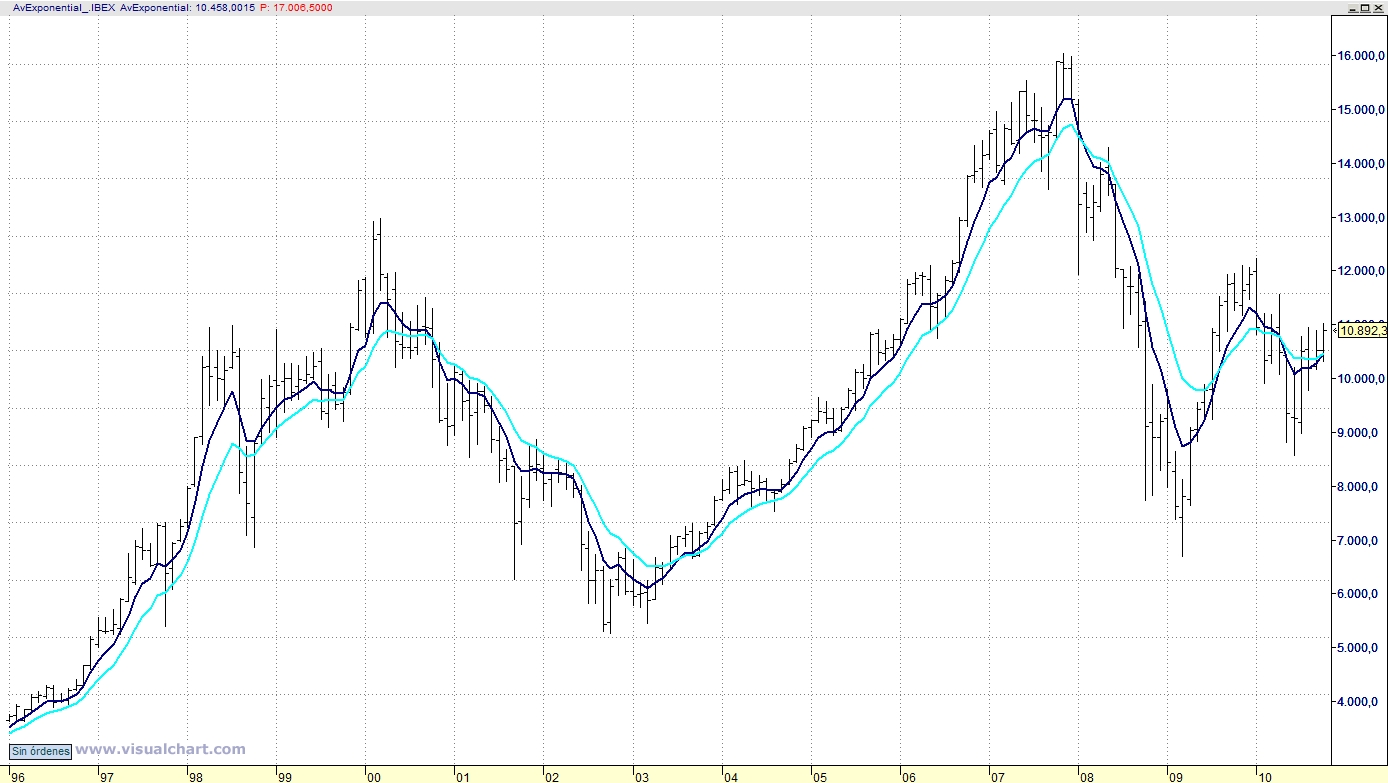Viewport: 1388px width, 783px height.
Task: Click the '09' year label on time axis
Action: pyautogui.click(x=1175, y=776)
